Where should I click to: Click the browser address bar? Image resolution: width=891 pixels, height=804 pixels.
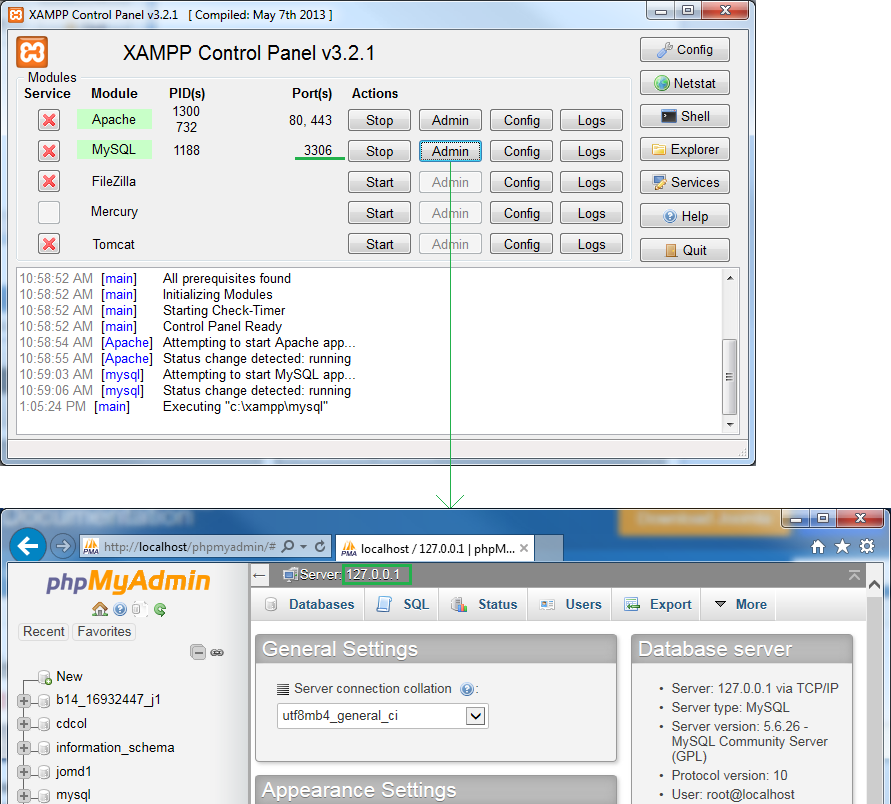(x=190, y=547)
